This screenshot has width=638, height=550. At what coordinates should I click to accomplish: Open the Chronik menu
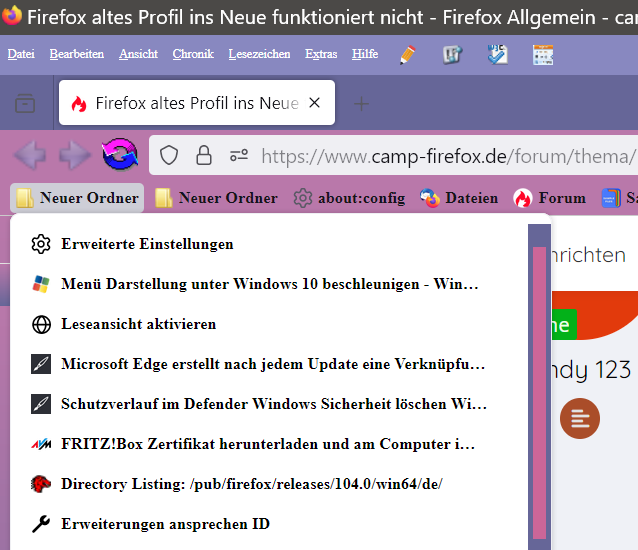193,54
